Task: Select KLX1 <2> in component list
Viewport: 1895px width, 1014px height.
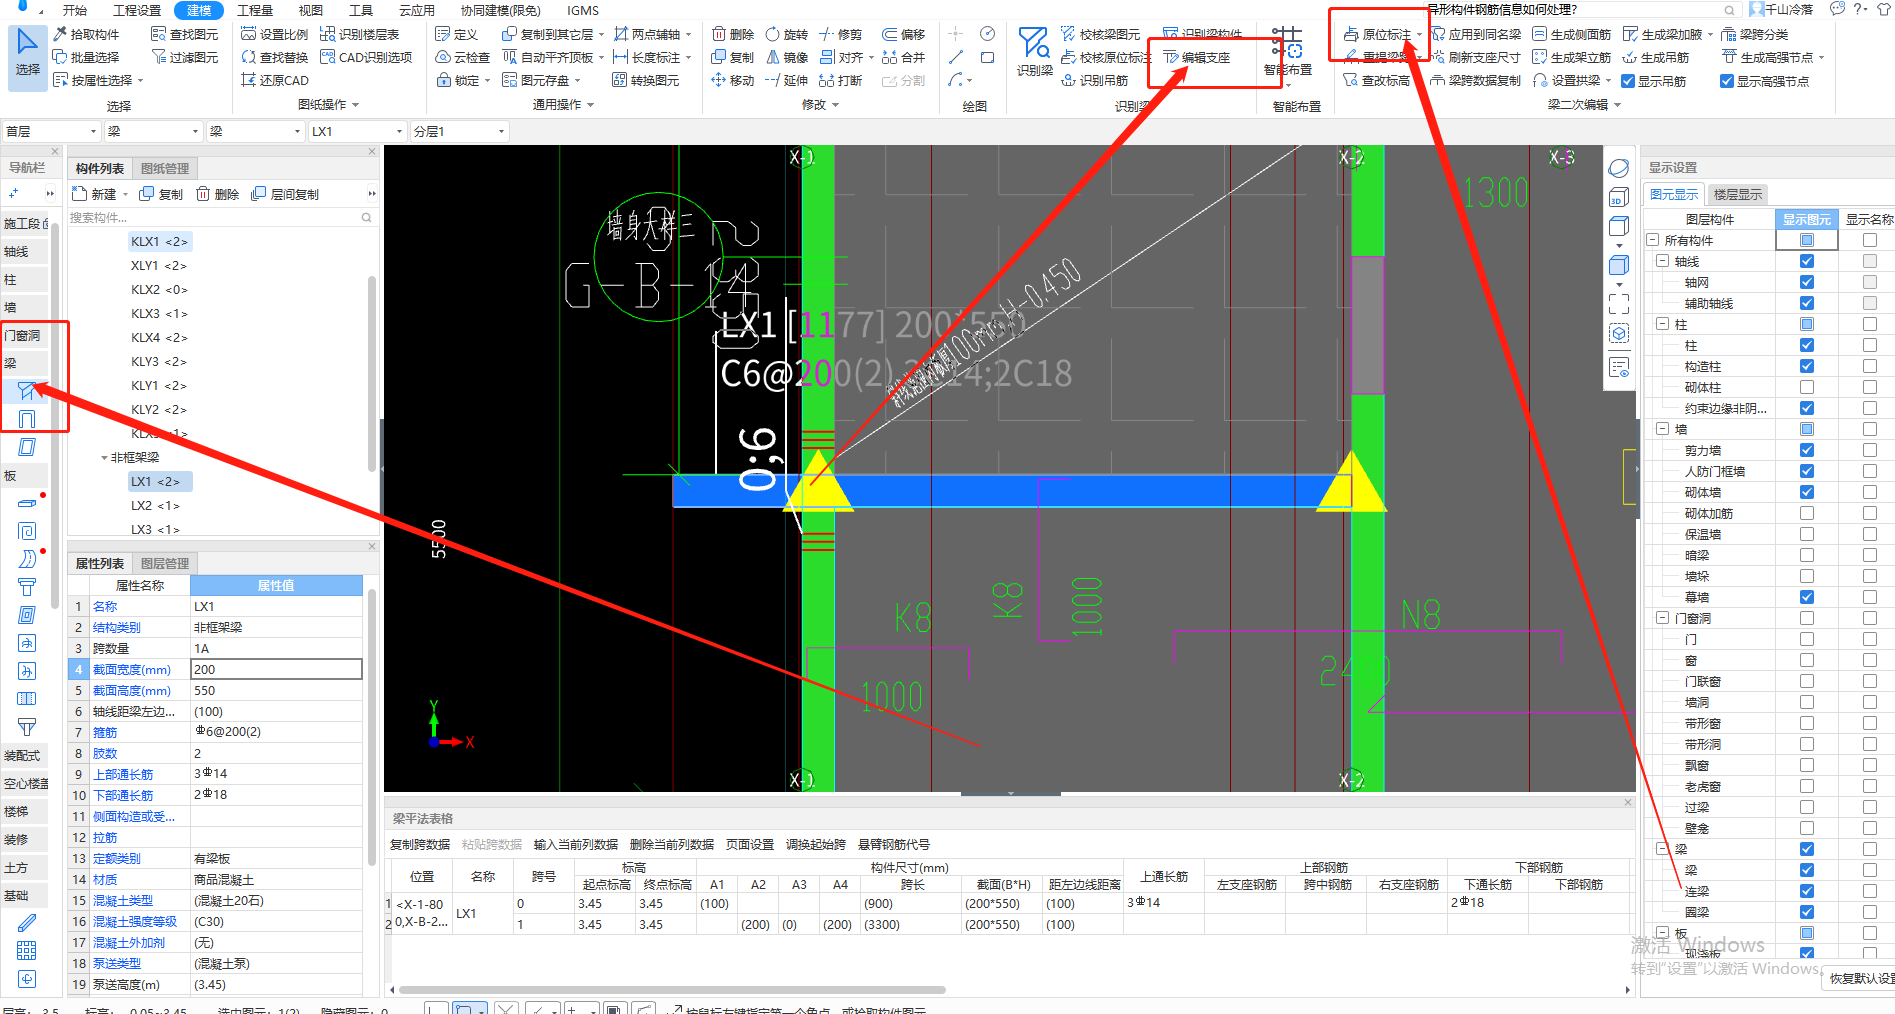Action: coord(159,241)
